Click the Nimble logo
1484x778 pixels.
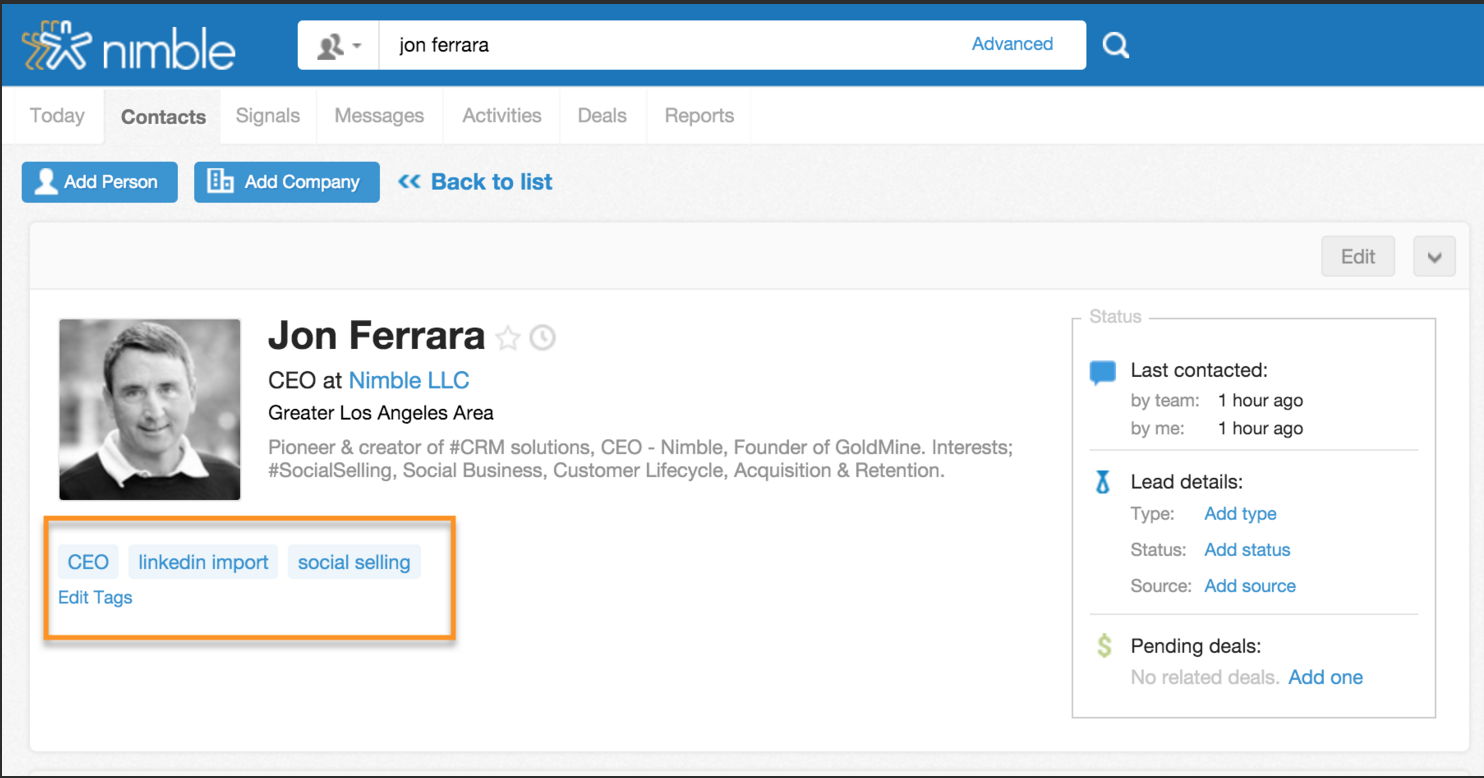(x=129, y=46)
